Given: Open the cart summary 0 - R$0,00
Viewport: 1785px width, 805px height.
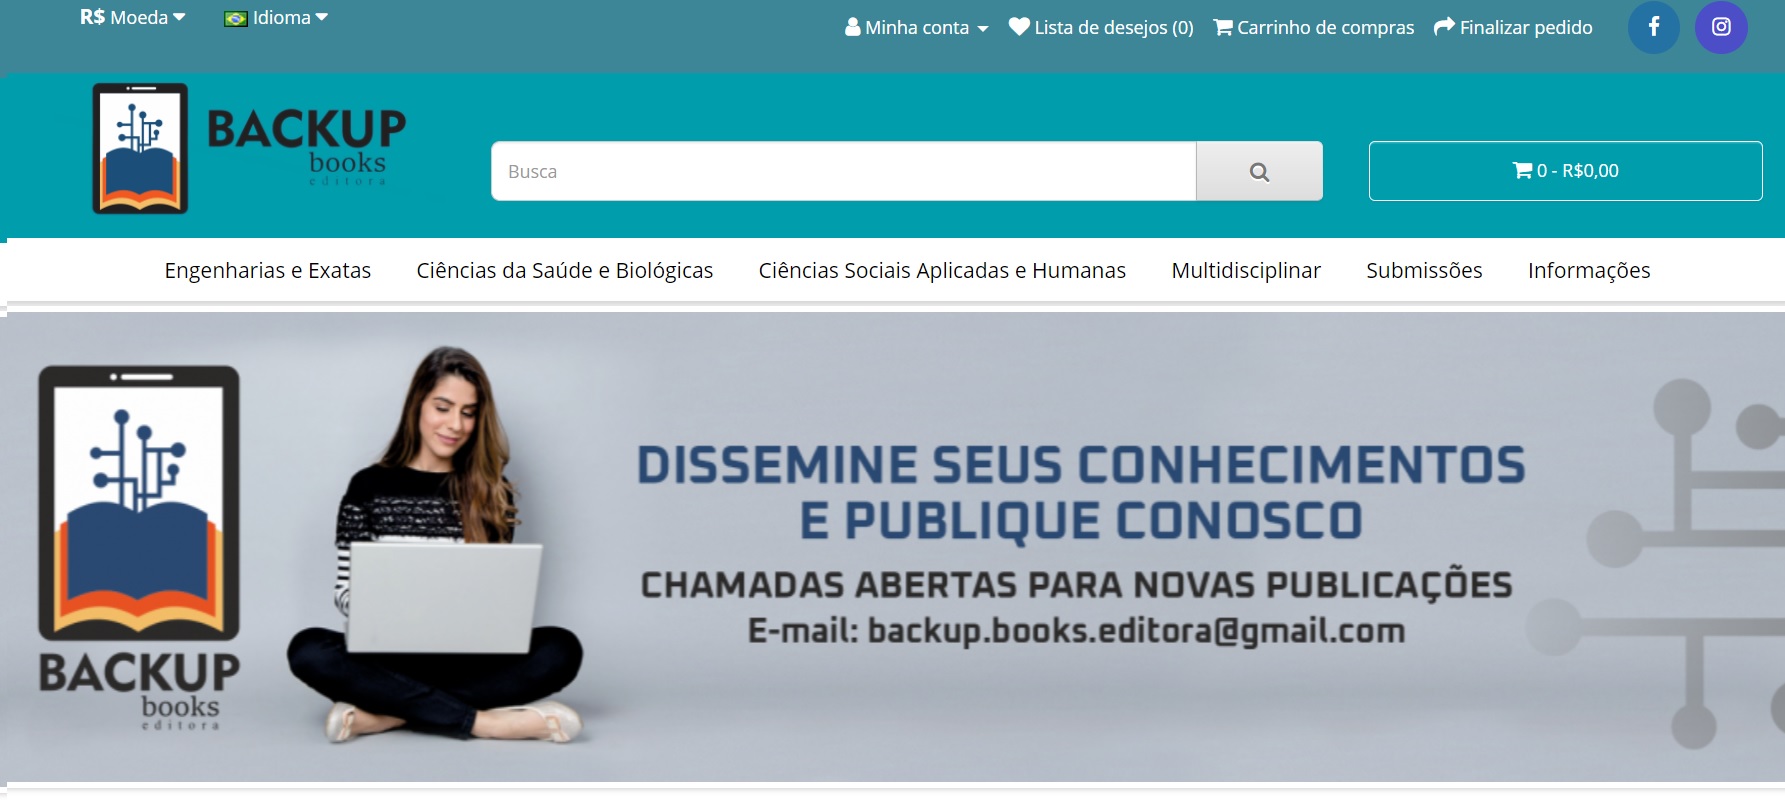Looking at the screenshot, I should (x=1565, y=171).
